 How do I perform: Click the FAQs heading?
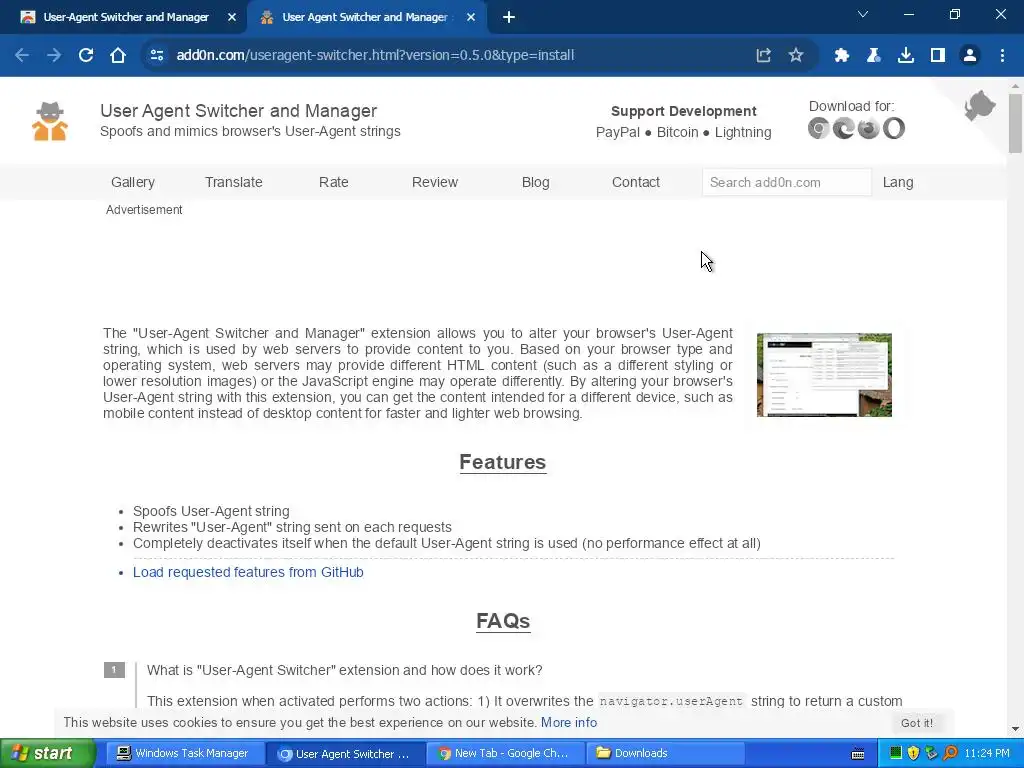tap(503, 620)
